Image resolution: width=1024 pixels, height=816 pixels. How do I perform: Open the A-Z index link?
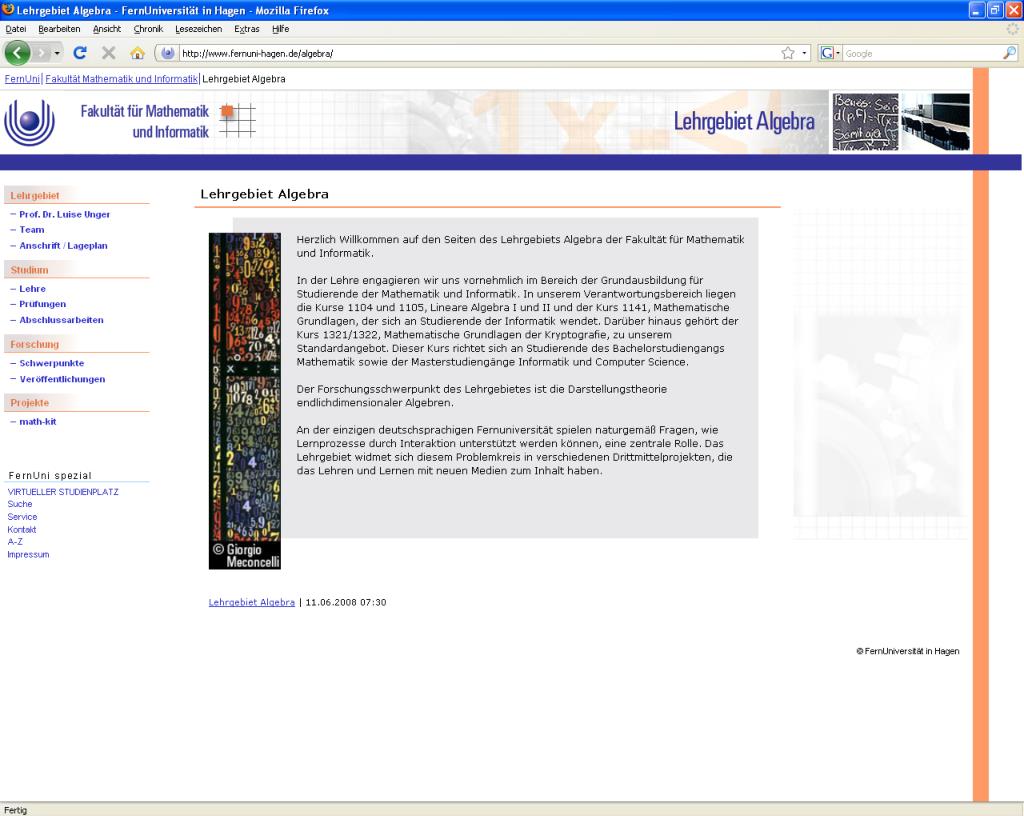[15, 542]
